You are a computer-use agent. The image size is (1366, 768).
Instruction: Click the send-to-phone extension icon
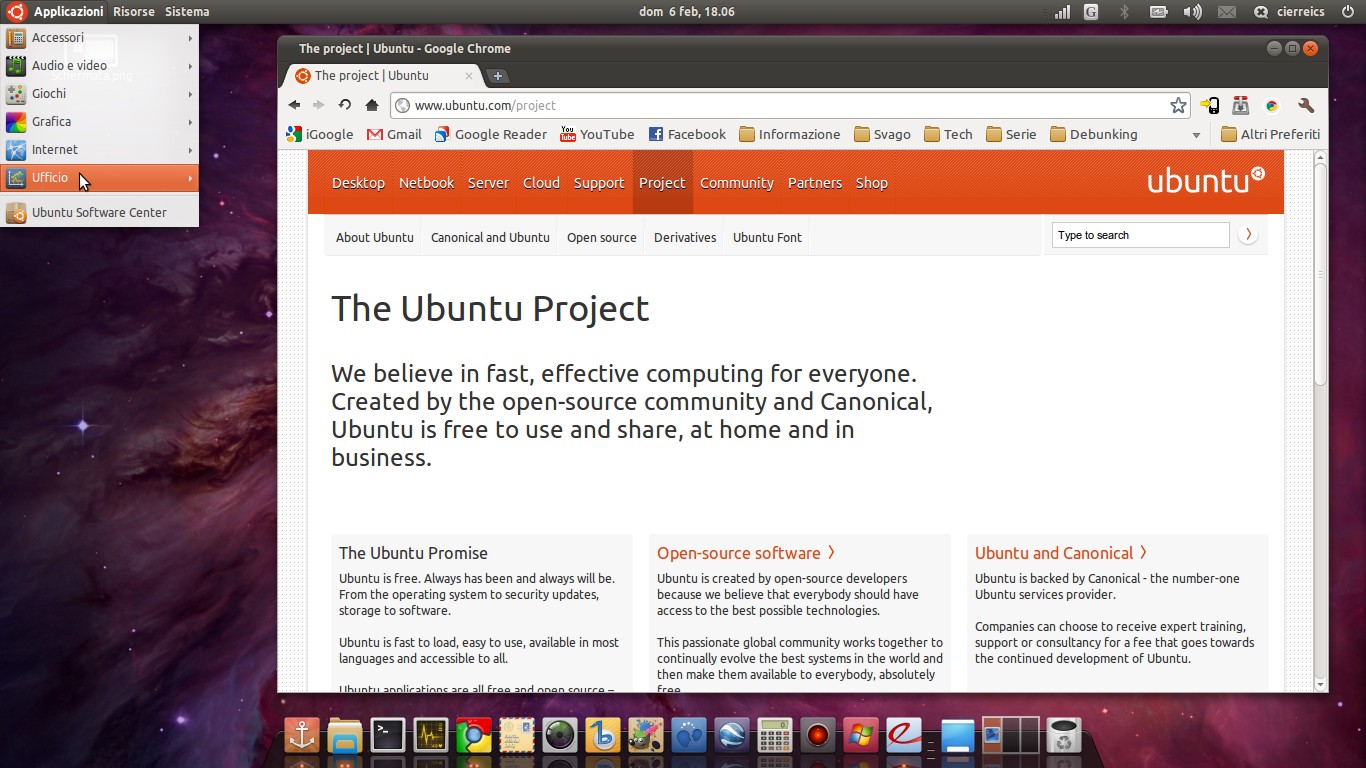coord(1210,105)
